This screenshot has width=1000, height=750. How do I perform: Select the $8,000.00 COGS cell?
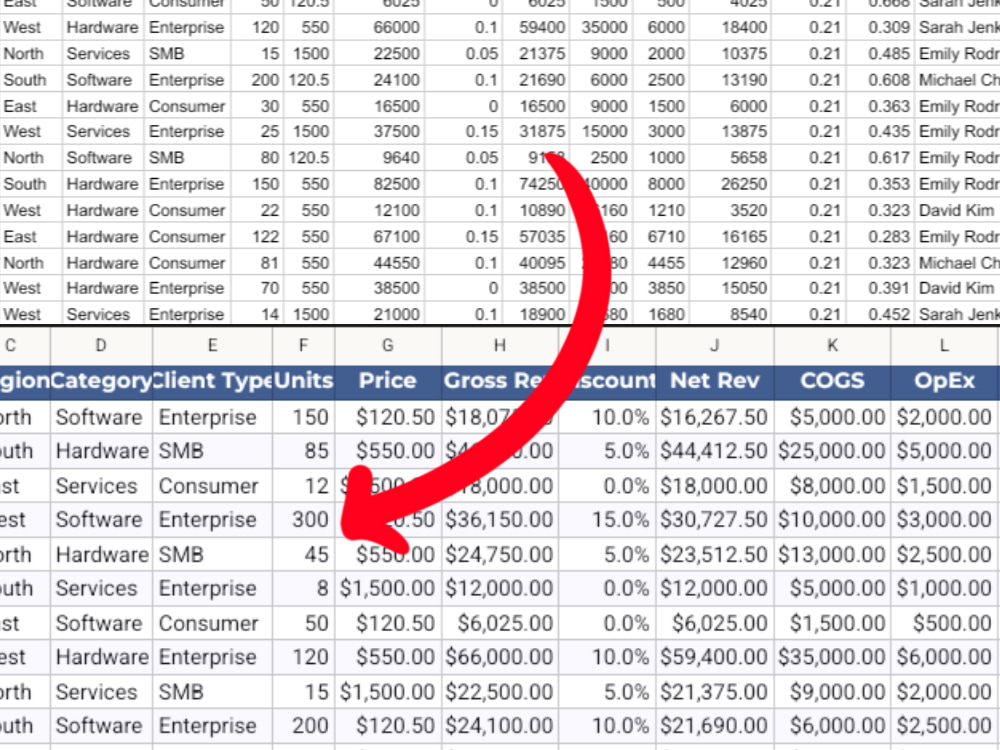pyautogui.click(x=832, y=486)
